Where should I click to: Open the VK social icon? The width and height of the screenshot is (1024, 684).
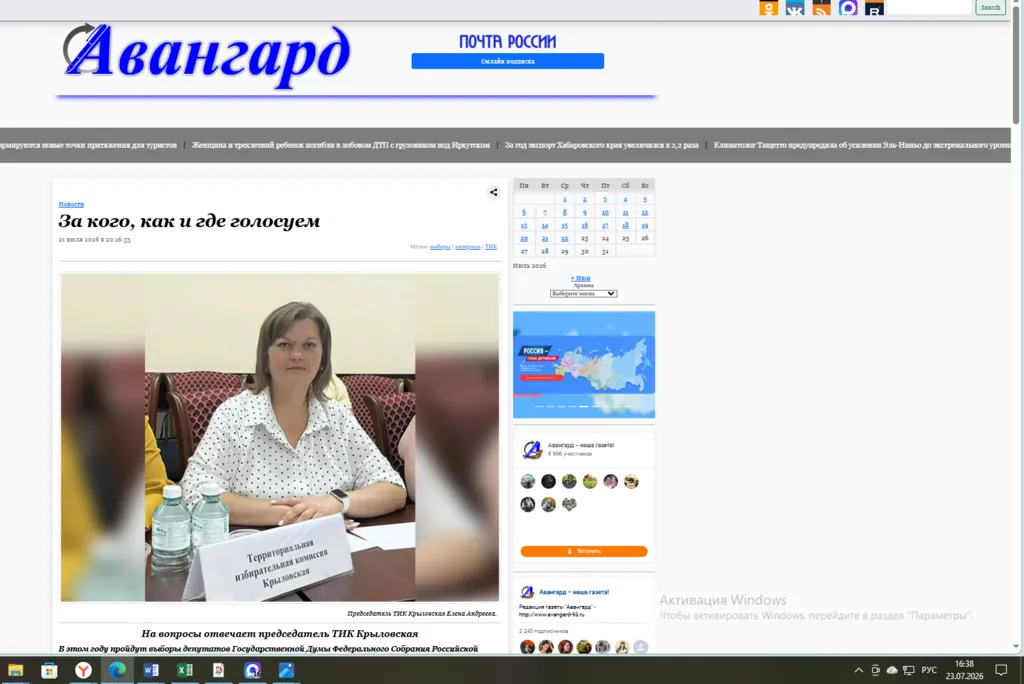point(795,8)
